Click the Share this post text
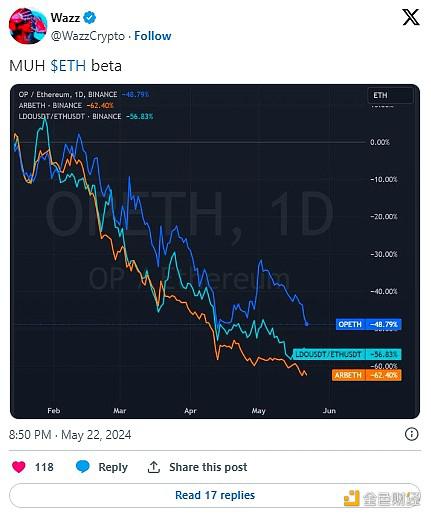The width and height of the screenshot is (431, 517). point(208,467)
